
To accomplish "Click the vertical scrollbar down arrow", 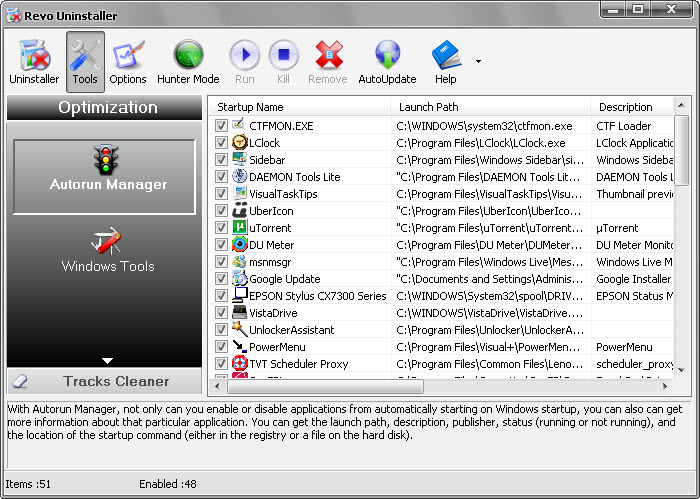I will (682, 371).
